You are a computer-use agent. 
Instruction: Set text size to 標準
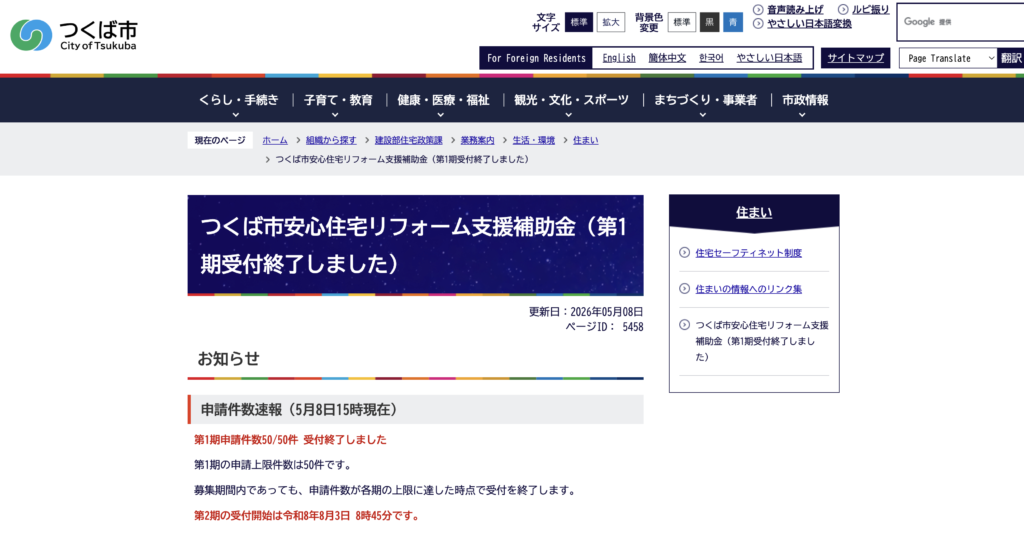[x=579, y=22]
